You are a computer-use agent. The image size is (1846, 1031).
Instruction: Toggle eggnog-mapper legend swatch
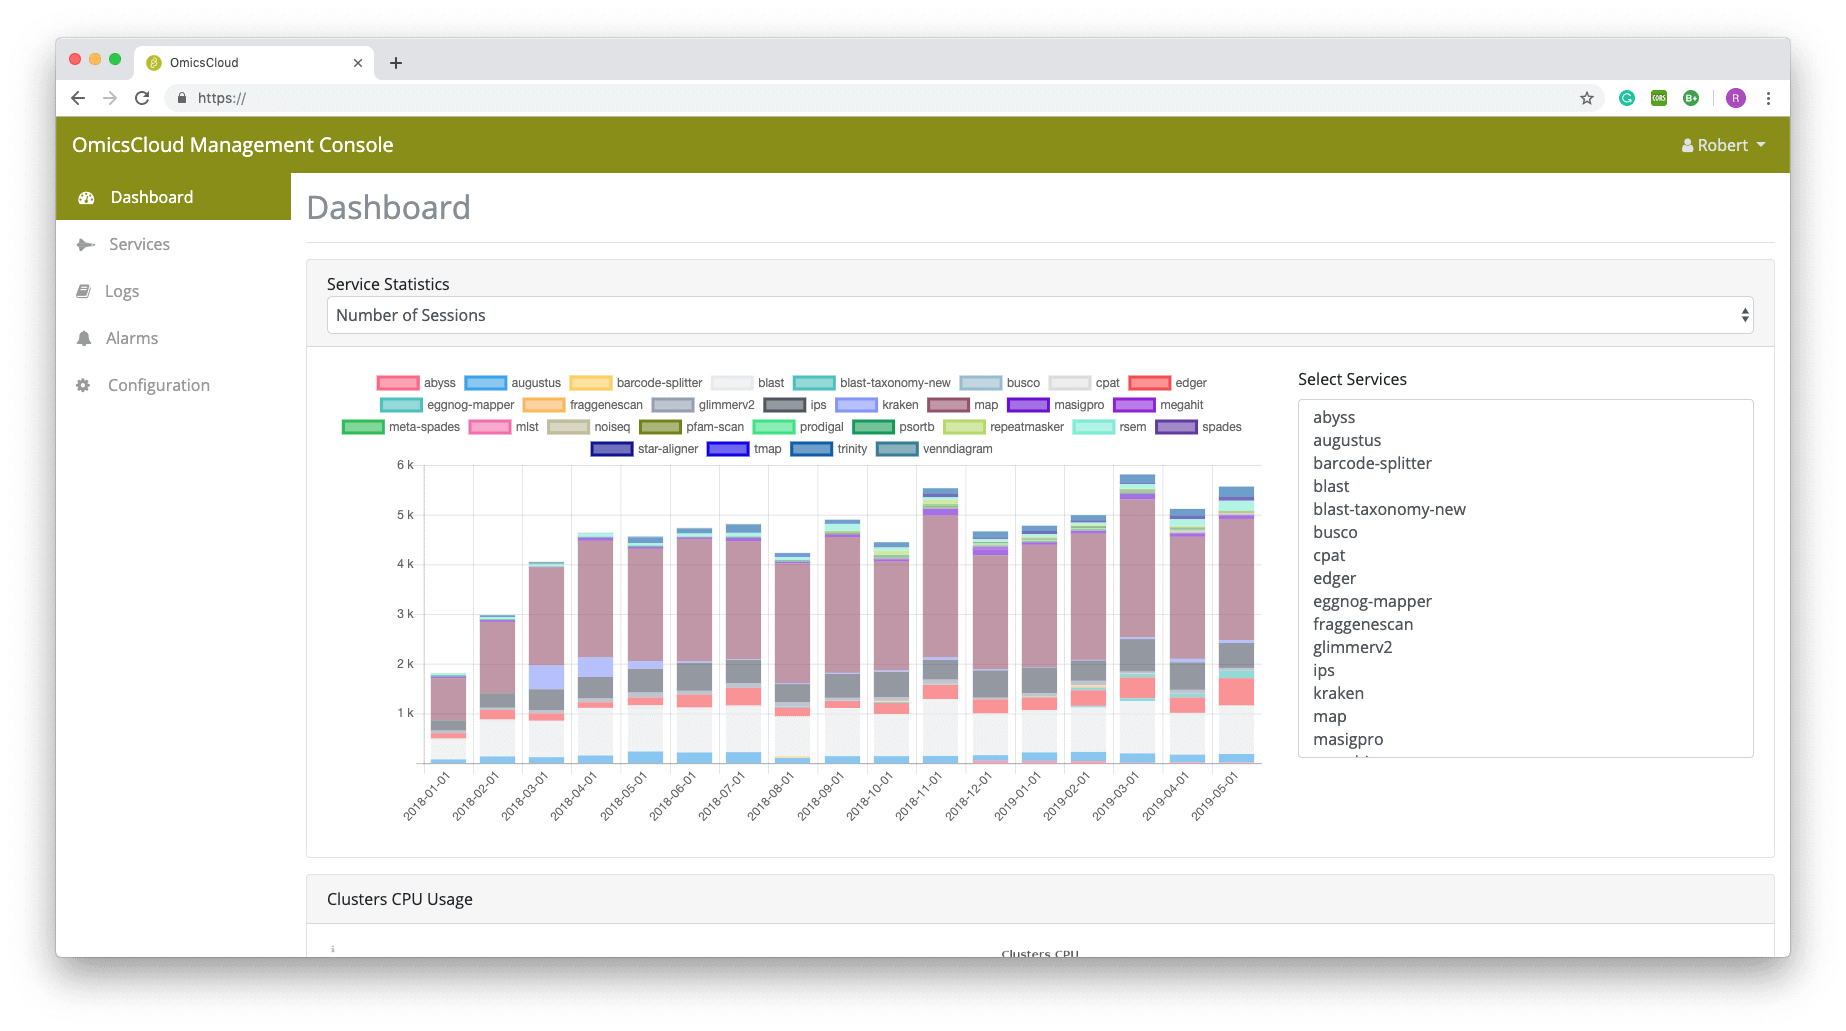pyautogui.click(x=401, y=405)
